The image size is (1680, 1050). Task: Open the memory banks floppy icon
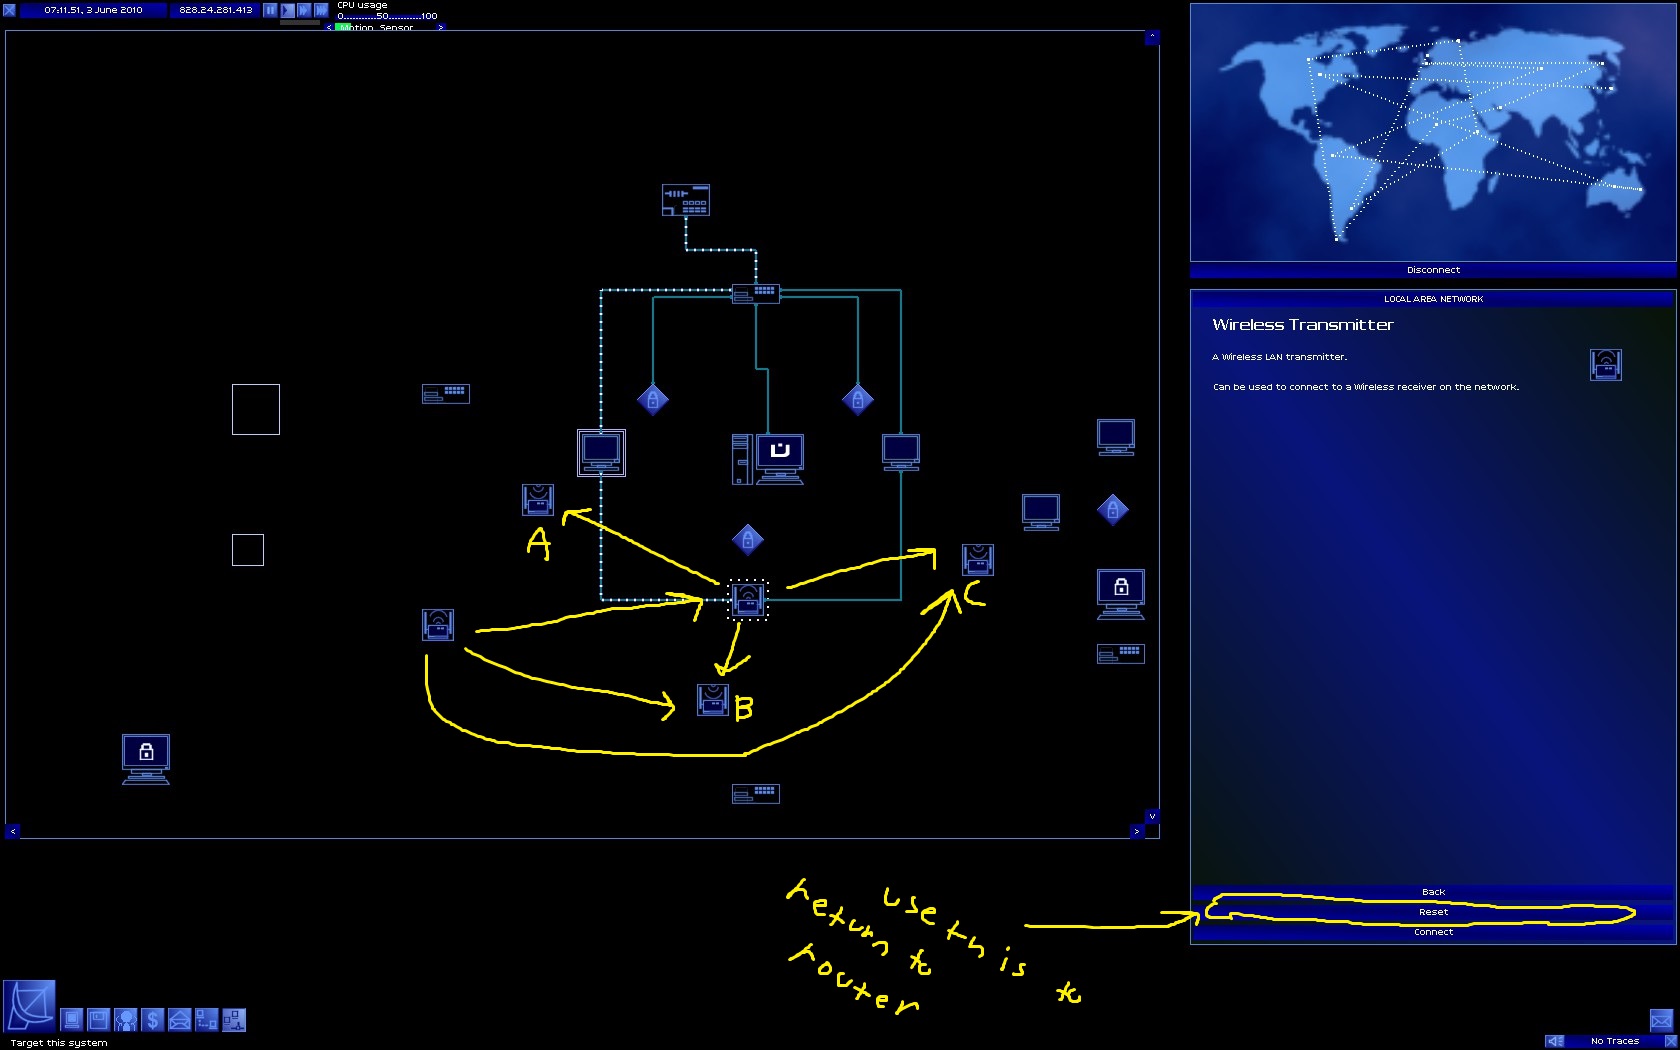pyautogui.click(x=99, y=1019)
